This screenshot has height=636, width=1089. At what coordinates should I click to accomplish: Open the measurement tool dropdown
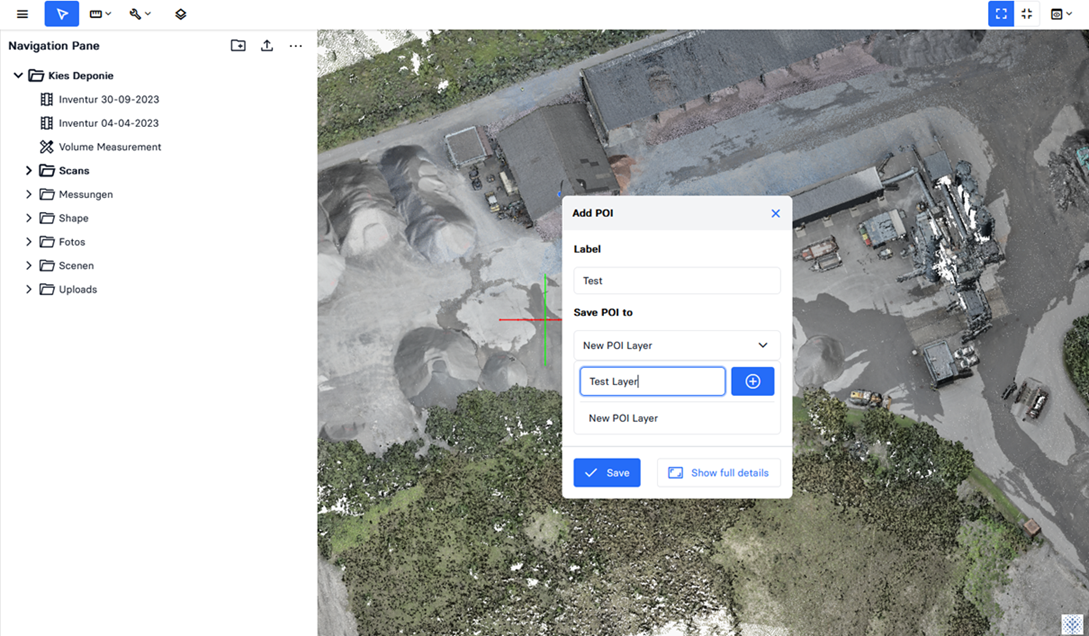click(x=100, y=14)
